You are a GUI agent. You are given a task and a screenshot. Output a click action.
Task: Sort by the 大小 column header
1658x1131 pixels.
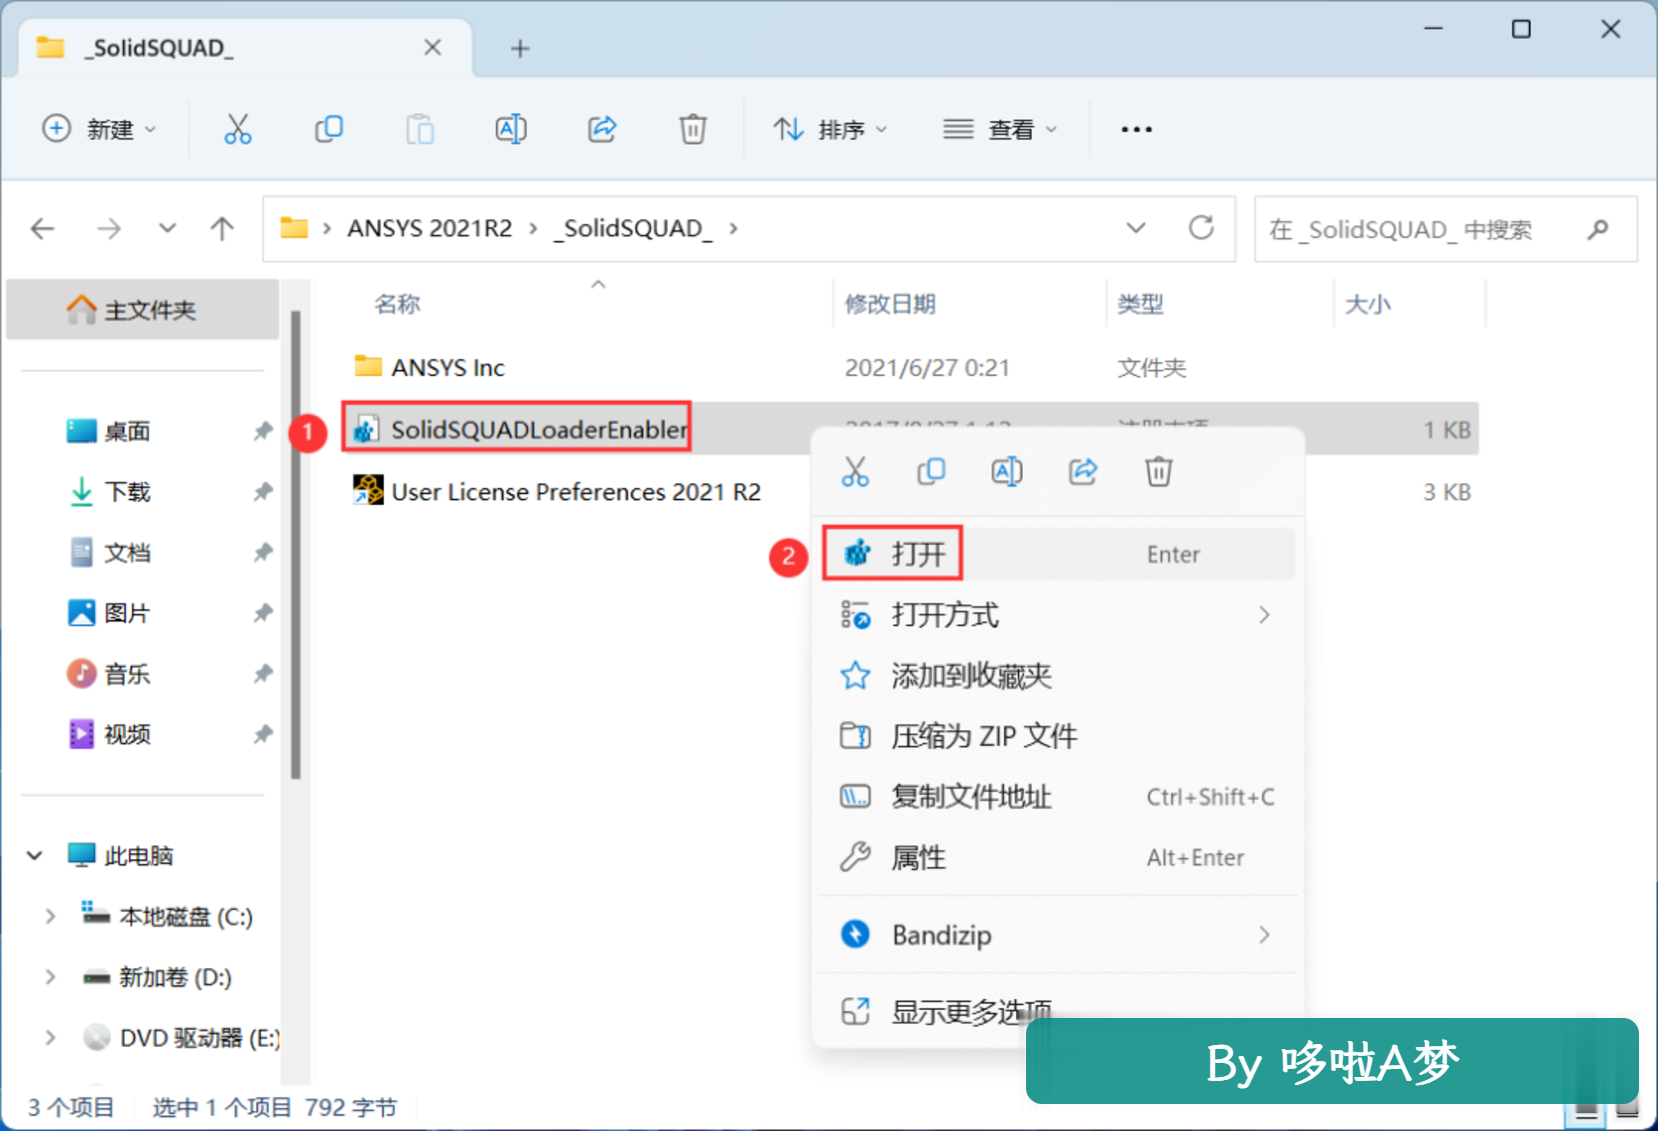(x=1368, y=304)
